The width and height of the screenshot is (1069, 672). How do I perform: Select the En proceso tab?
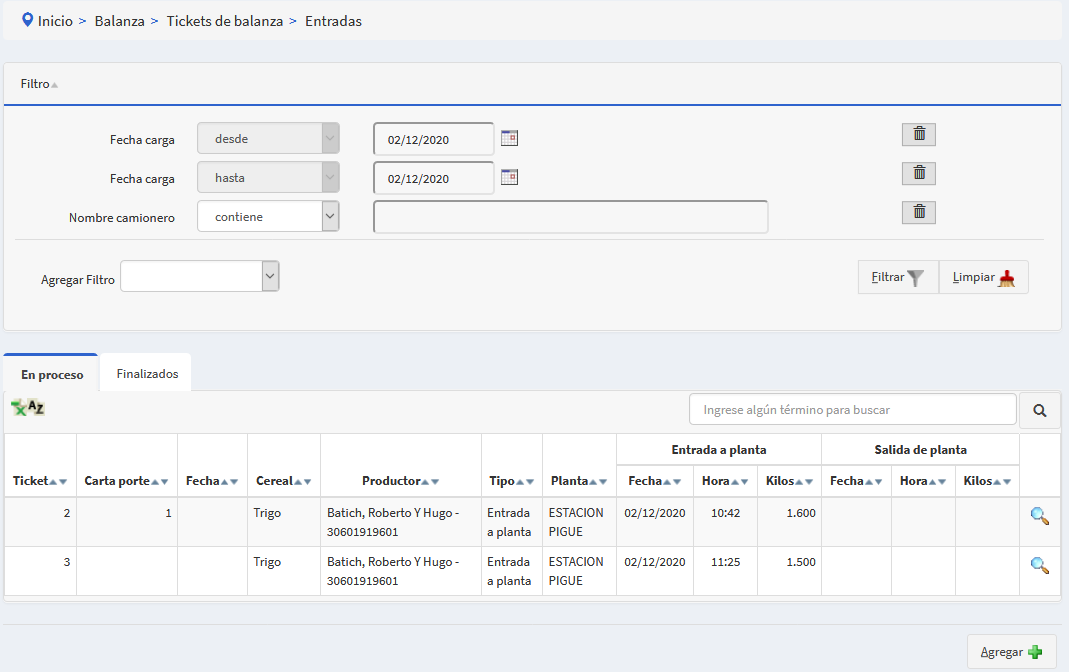pyautogui.click(x=52, y=375)
